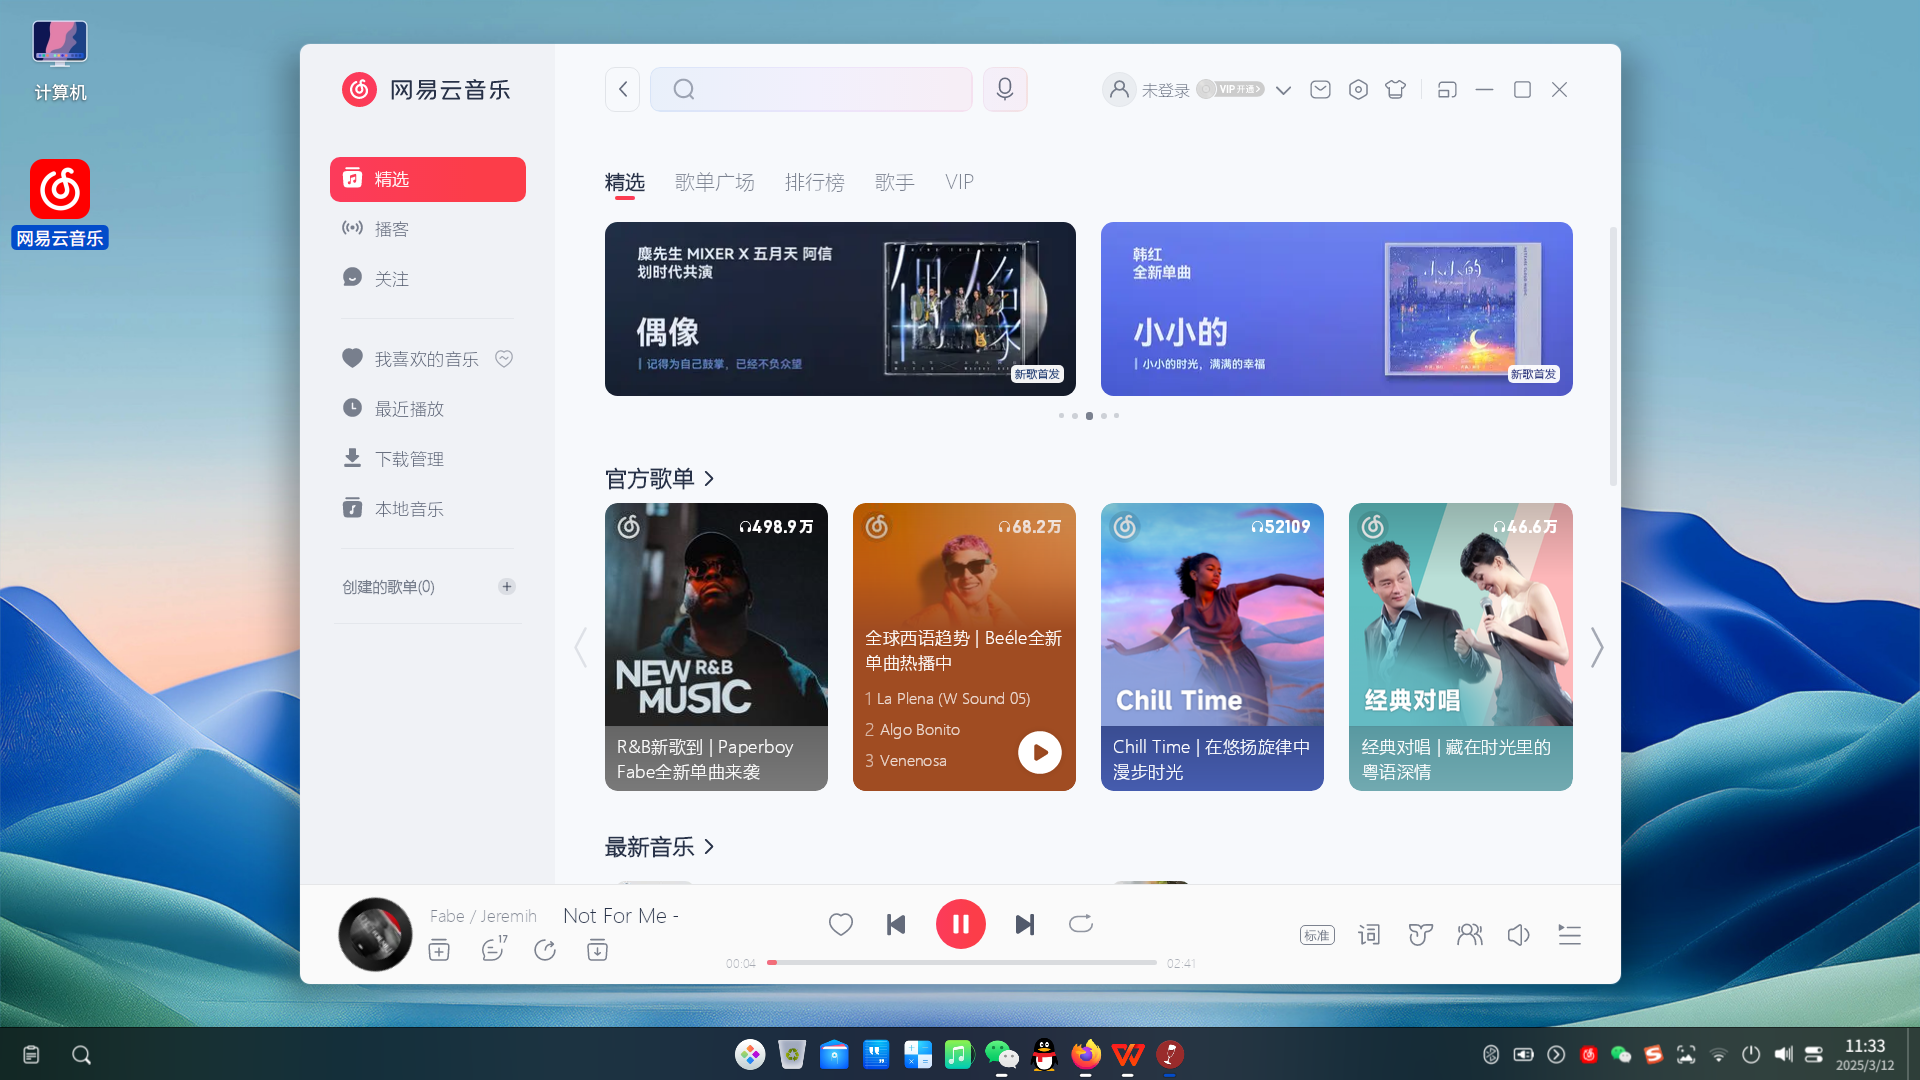Viewport: 1920px width, 1080px height.
Task: Click 未登录 to log in
Action: 1166,90
